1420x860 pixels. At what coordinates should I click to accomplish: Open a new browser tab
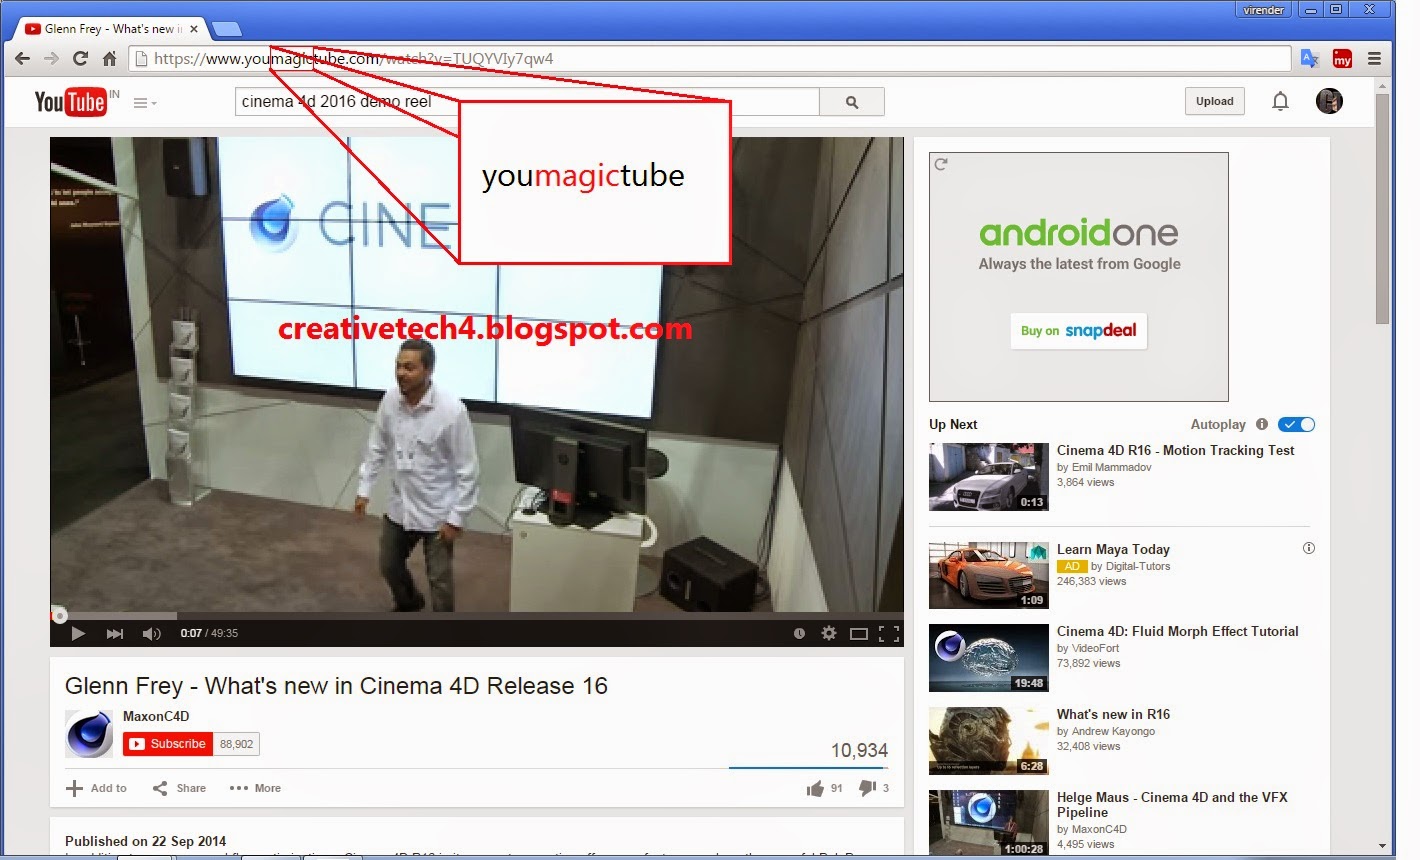pyautogui.click(x=227, y=29)
